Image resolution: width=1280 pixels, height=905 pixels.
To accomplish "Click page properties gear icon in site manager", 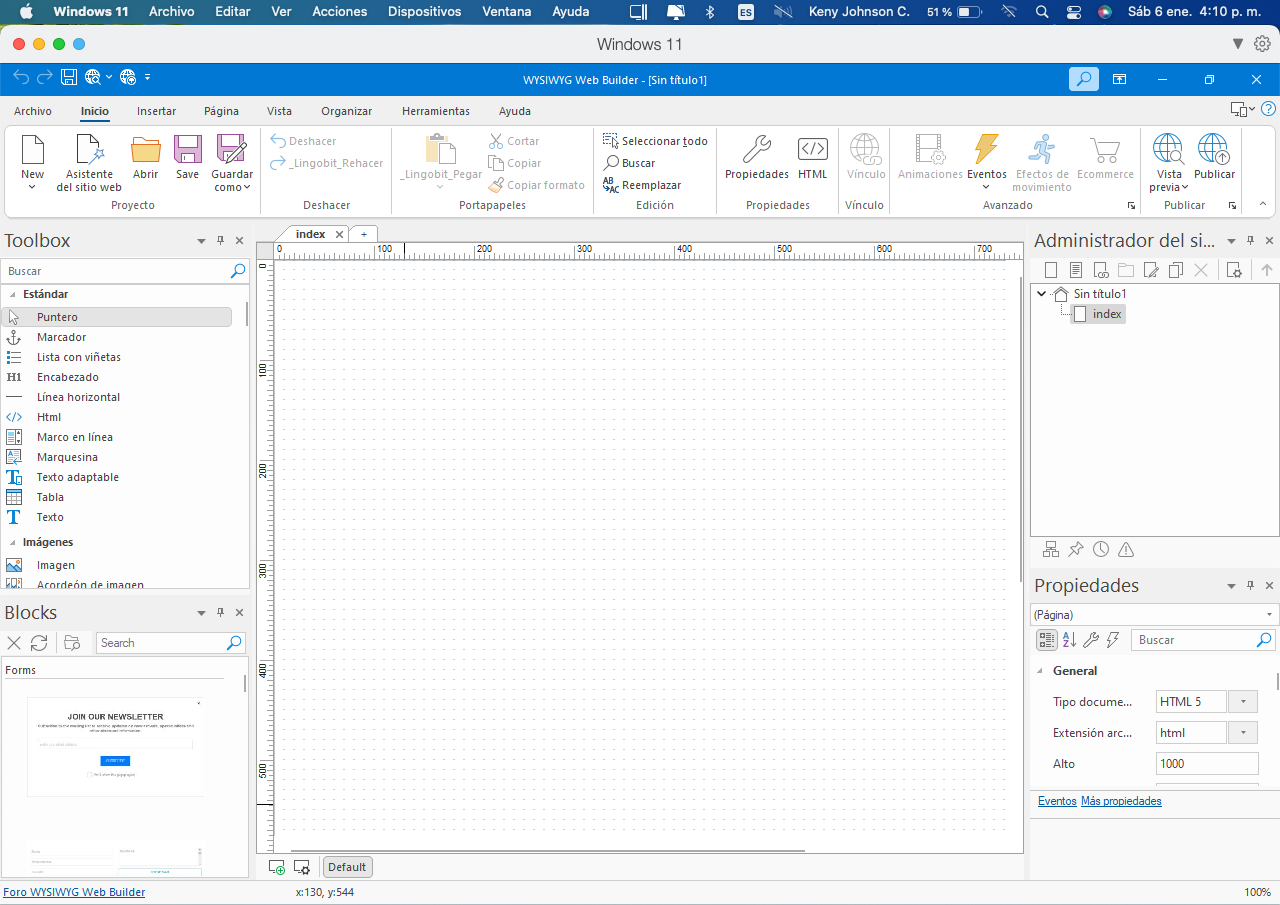I will 1235,270.
